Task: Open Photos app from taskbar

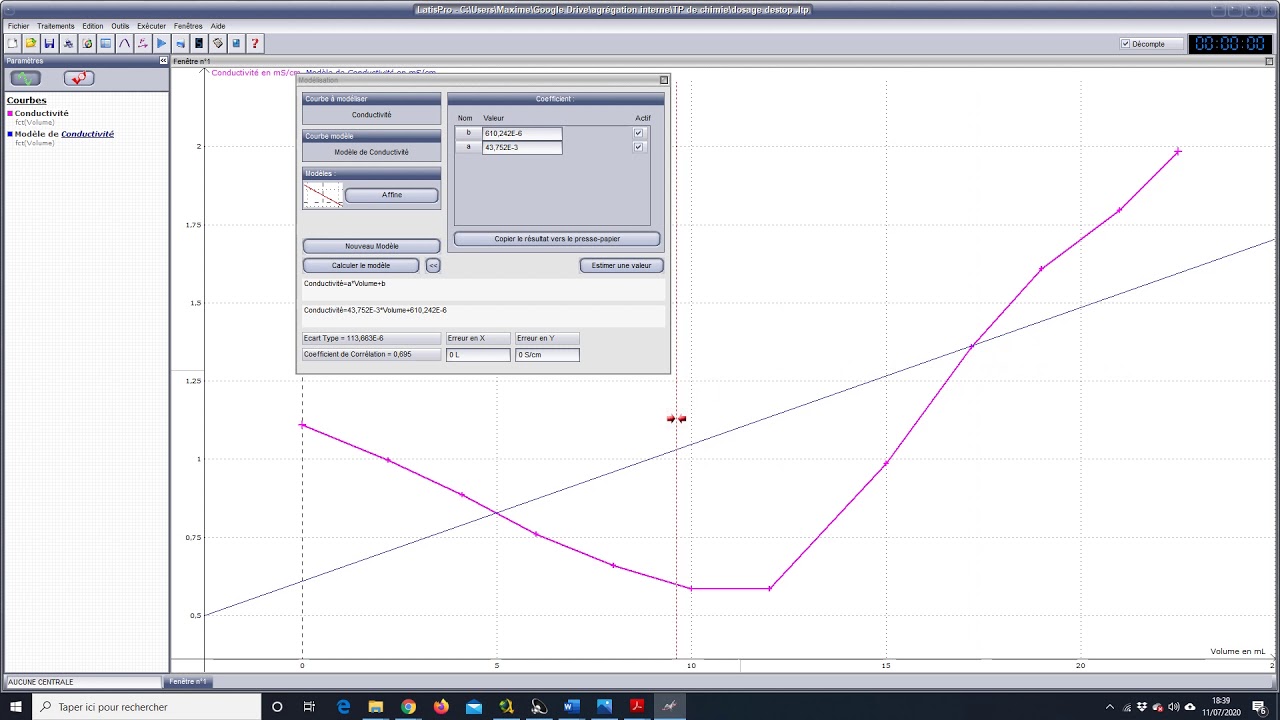Action: (604, 707)
